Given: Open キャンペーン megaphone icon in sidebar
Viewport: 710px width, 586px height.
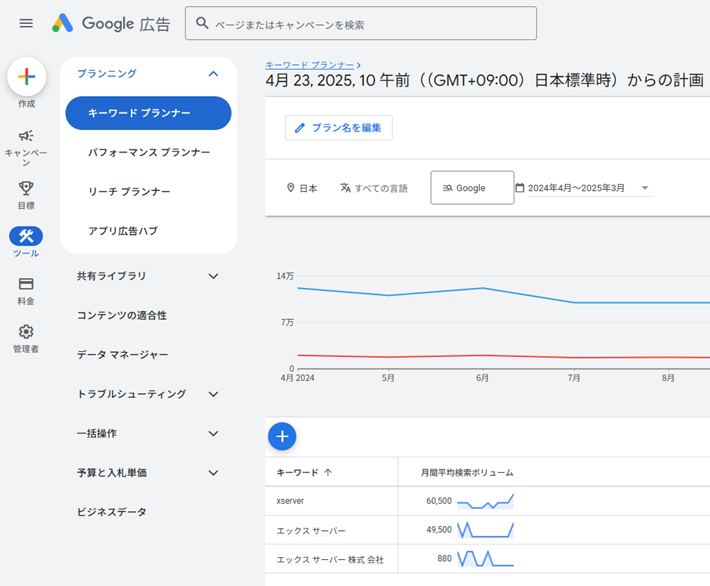Looking at the screenshot, I should pyautogui.click(x=26, y=135).
